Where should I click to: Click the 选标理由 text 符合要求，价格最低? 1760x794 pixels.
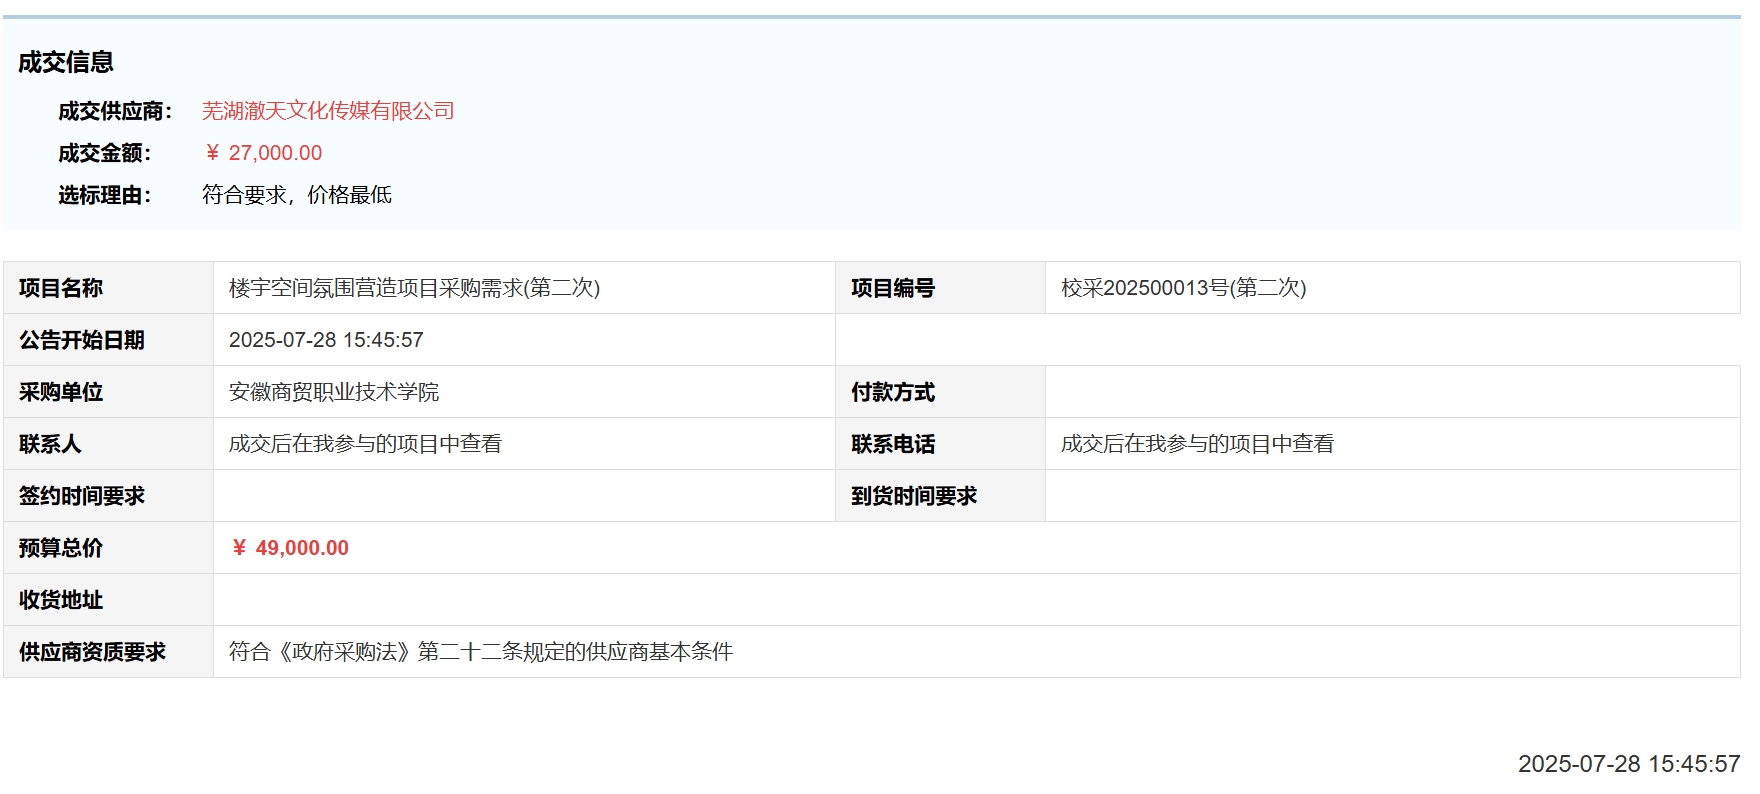[297, 195]
